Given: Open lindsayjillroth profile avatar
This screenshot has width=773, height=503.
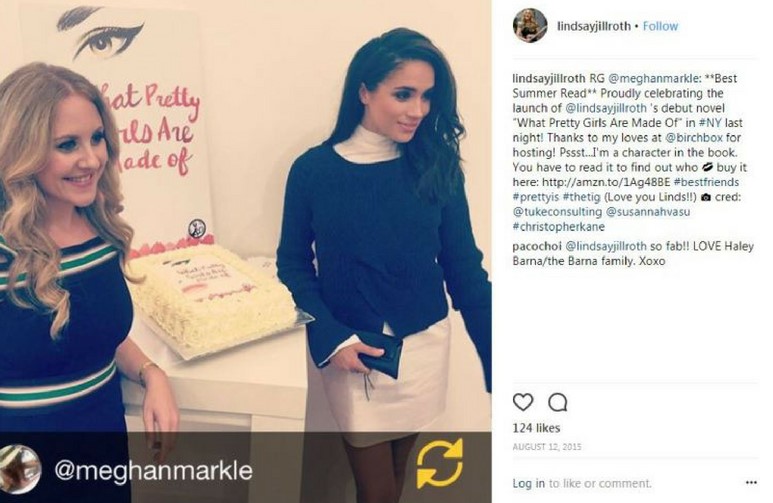Looking at the screenshot, I should click(x=530, y=26).
